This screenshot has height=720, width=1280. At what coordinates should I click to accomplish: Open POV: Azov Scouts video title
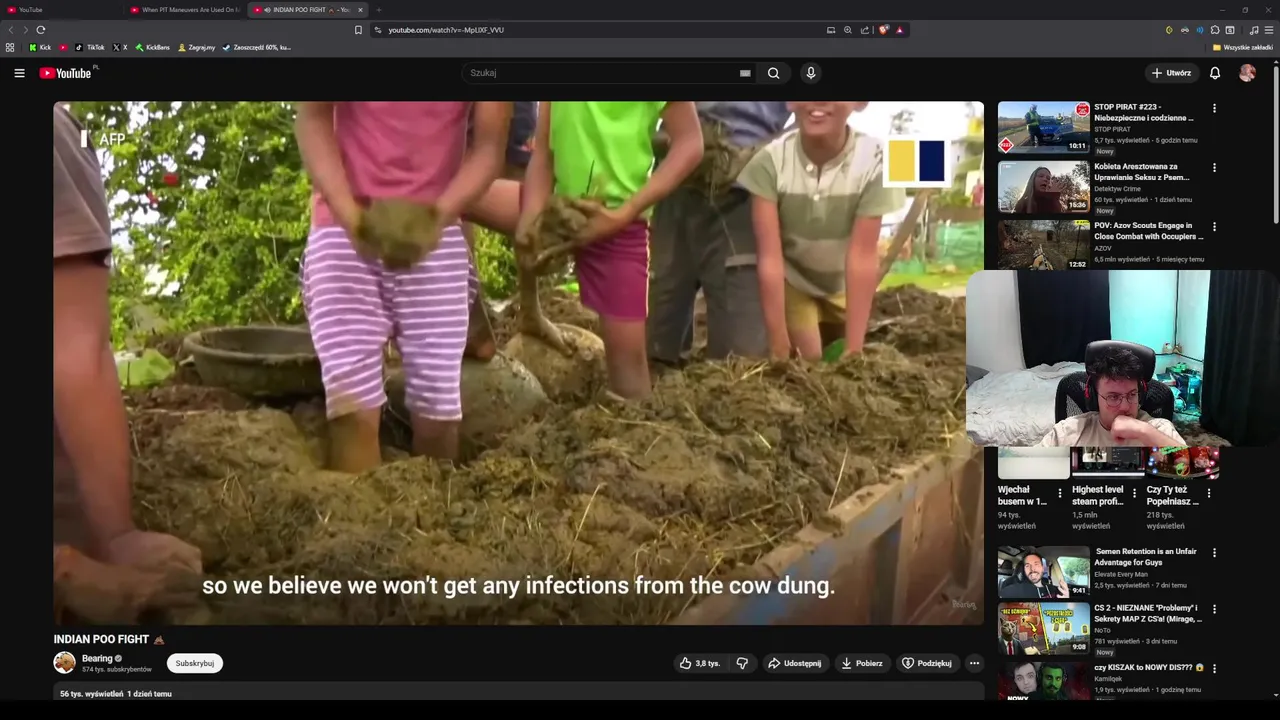click(1148, 231)
